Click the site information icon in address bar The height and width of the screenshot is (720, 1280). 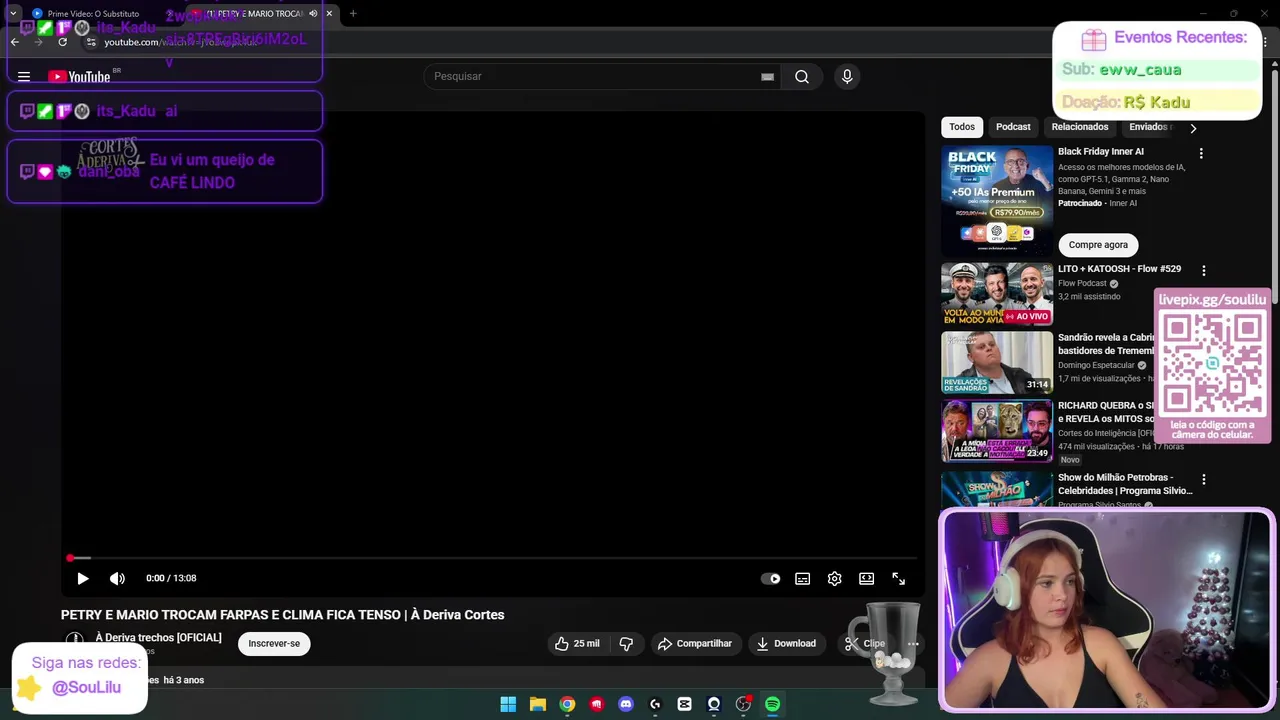click(91, 42)
